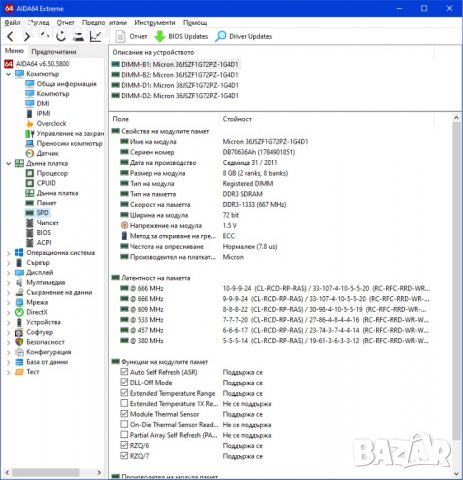
Task: Open the Отчет menu in the menu bar
Action: click(66, 22)
